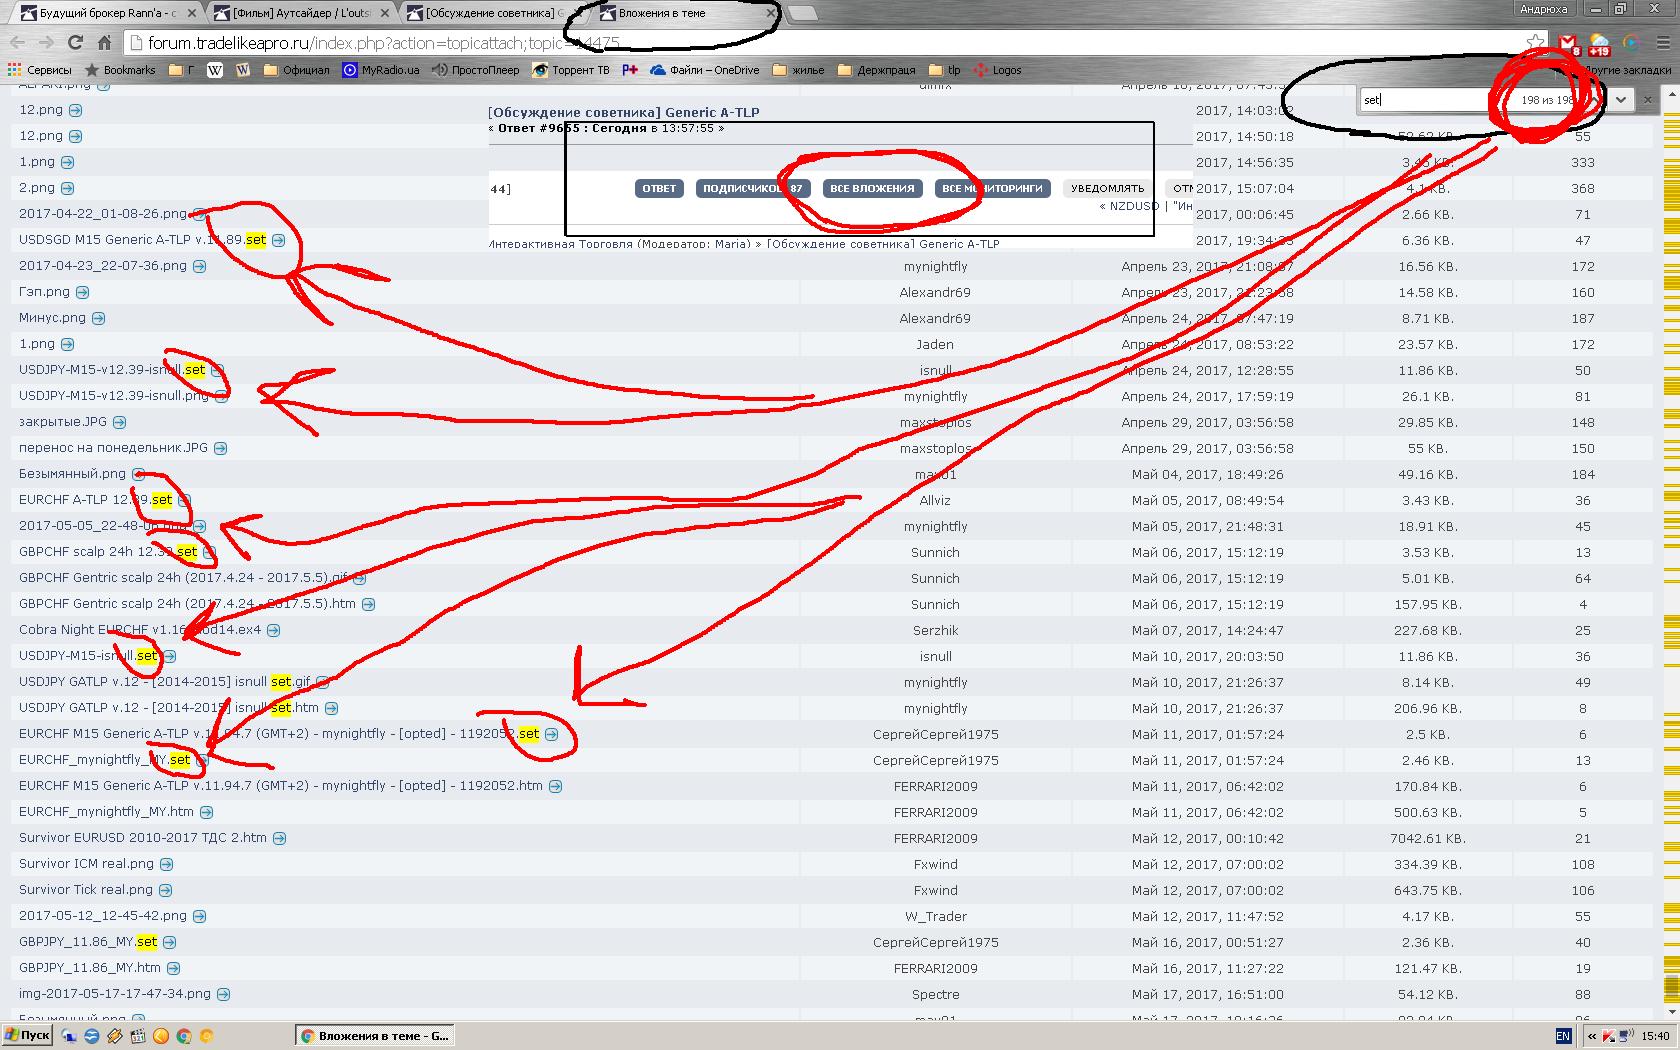This screenshot has width=1680, height=1050.
Task: Select the Вложения в теме tab
Action: [687, 13]
